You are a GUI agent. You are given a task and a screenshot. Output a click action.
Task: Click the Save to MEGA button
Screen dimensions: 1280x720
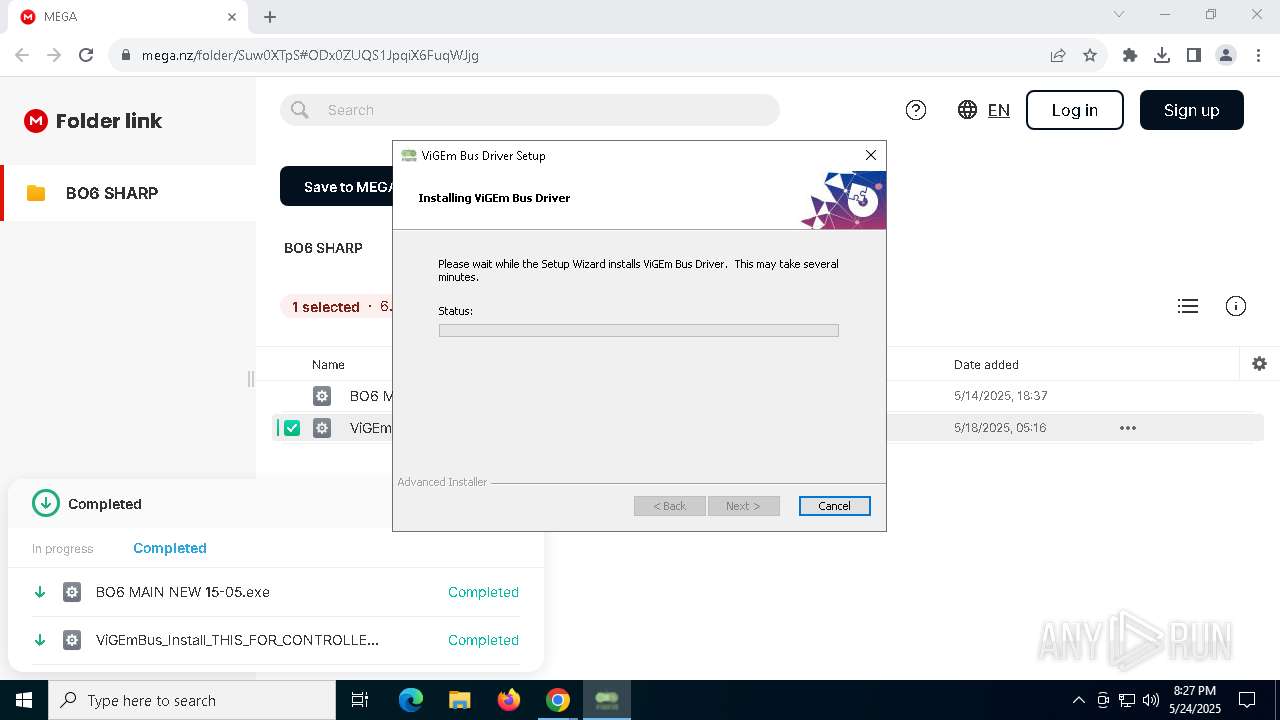[x=337, y=187]
